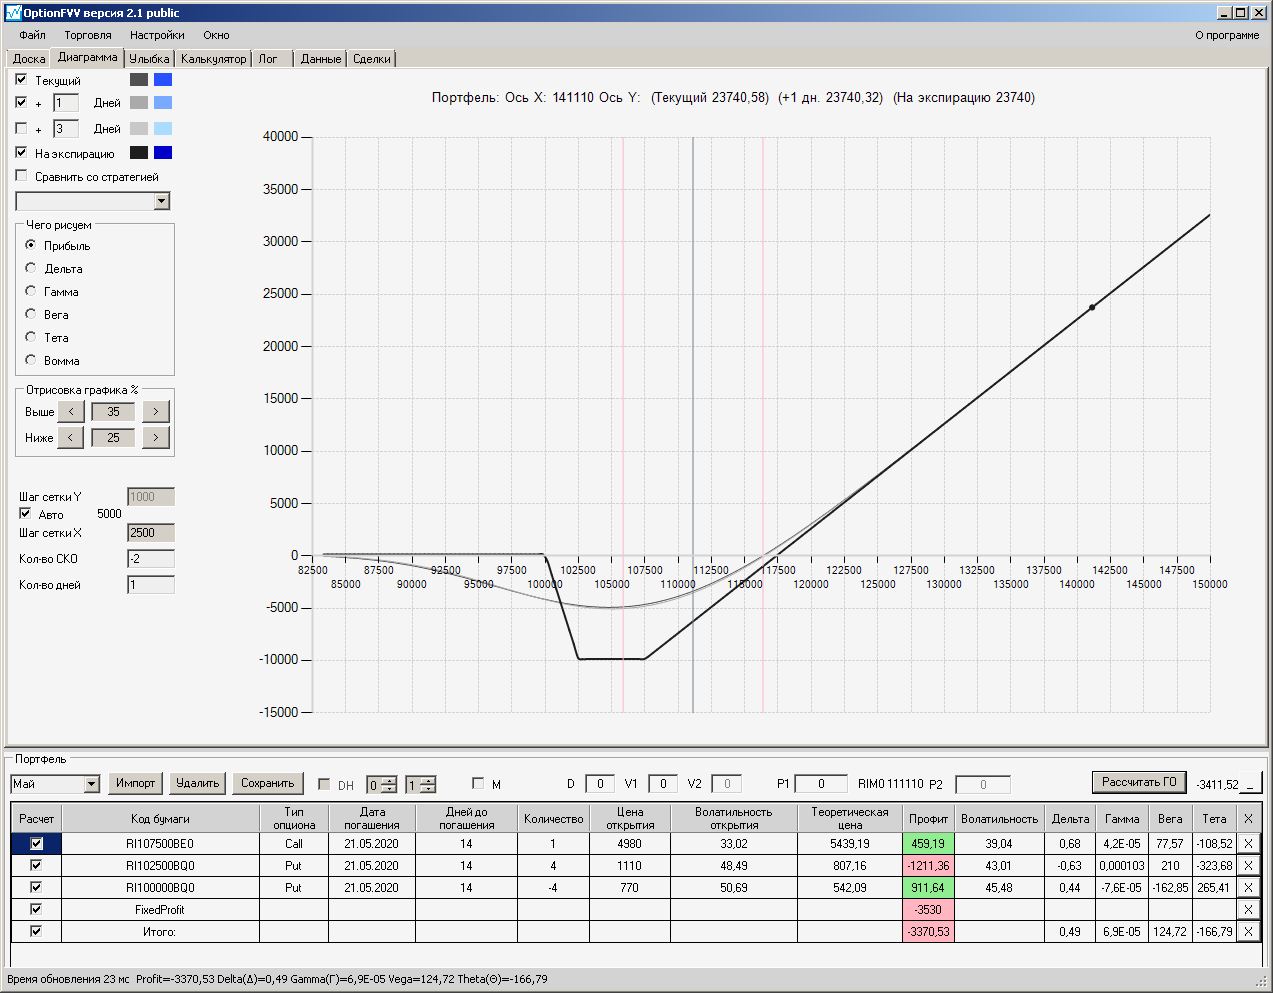
Task: Open the Май portfolio dropdown
Action: pos(91,784)
